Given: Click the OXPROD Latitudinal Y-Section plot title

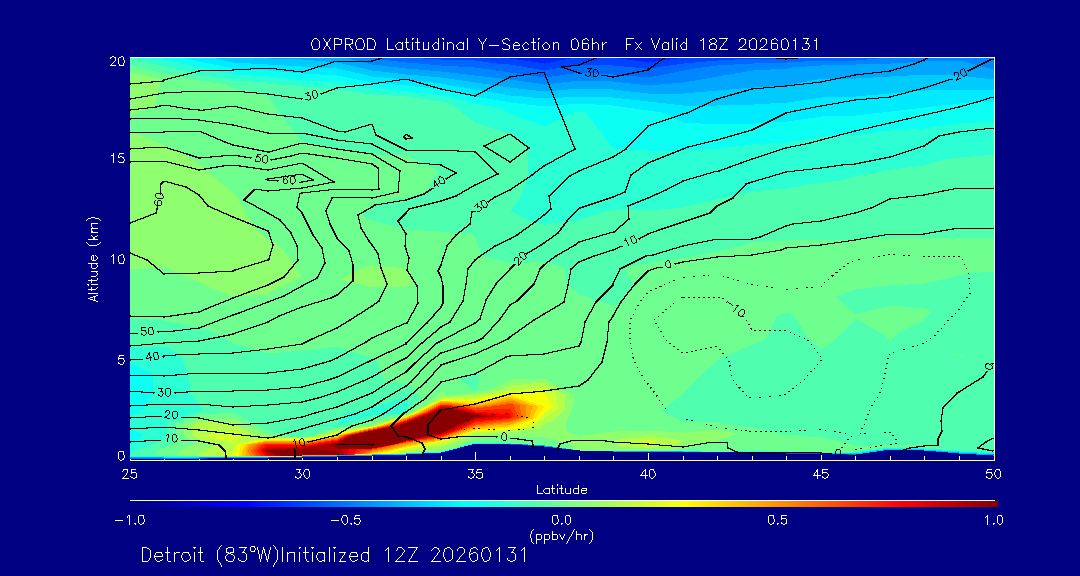Looking at the screenshot, I should coord(564,45).
